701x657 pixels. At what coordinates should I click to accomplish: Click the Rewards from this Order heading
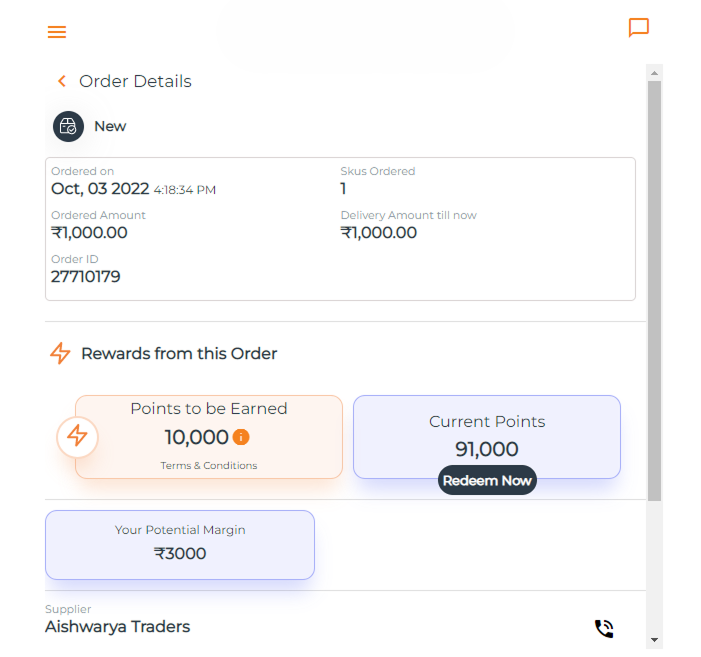tap(179, 353)
